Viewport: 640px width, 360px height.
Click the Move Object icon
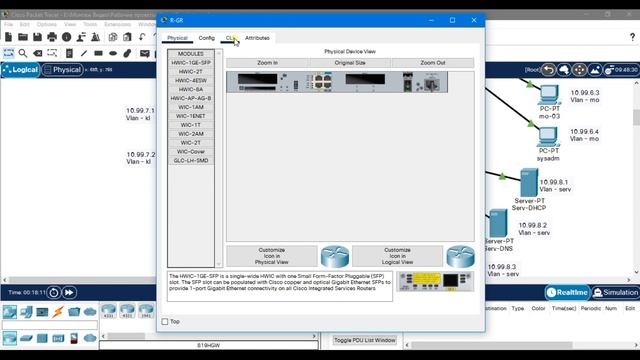point(579,70)
